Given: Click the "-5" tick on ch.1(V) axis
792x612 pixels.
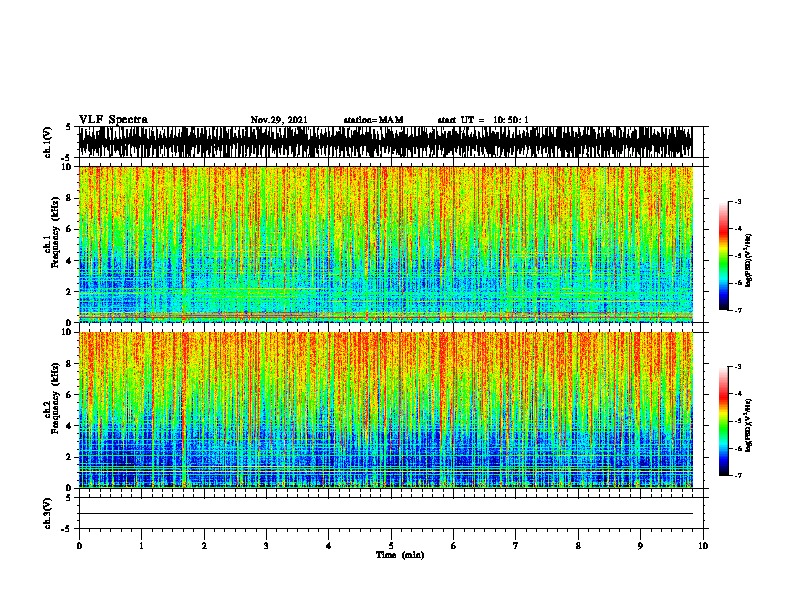Looking at the screenshot, I should [67, 157].
